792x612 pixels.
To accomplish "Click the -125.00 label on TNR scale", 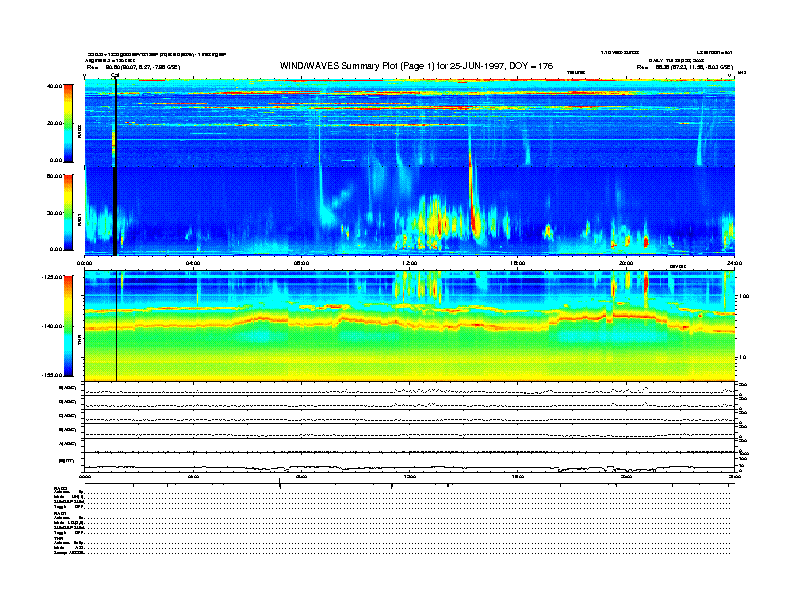I will tap(53, 277).
